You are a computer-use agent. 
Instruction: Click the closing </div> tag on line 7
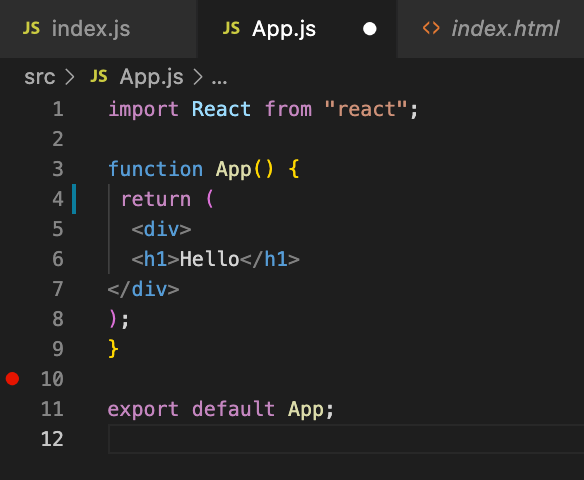point(144,289)
